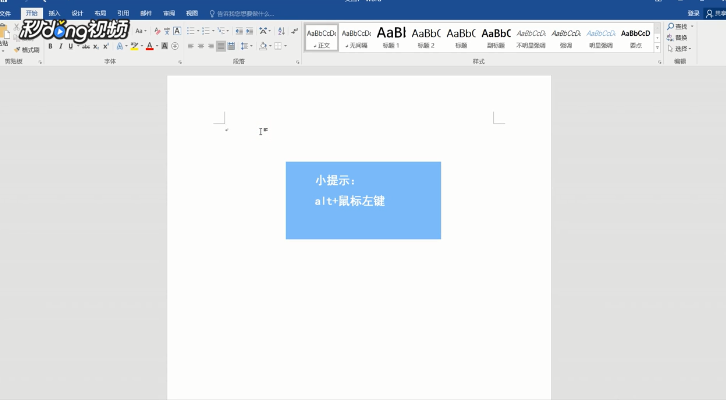
Task: Expand the Numbering dropdown arrow
Action: point(213,31)
